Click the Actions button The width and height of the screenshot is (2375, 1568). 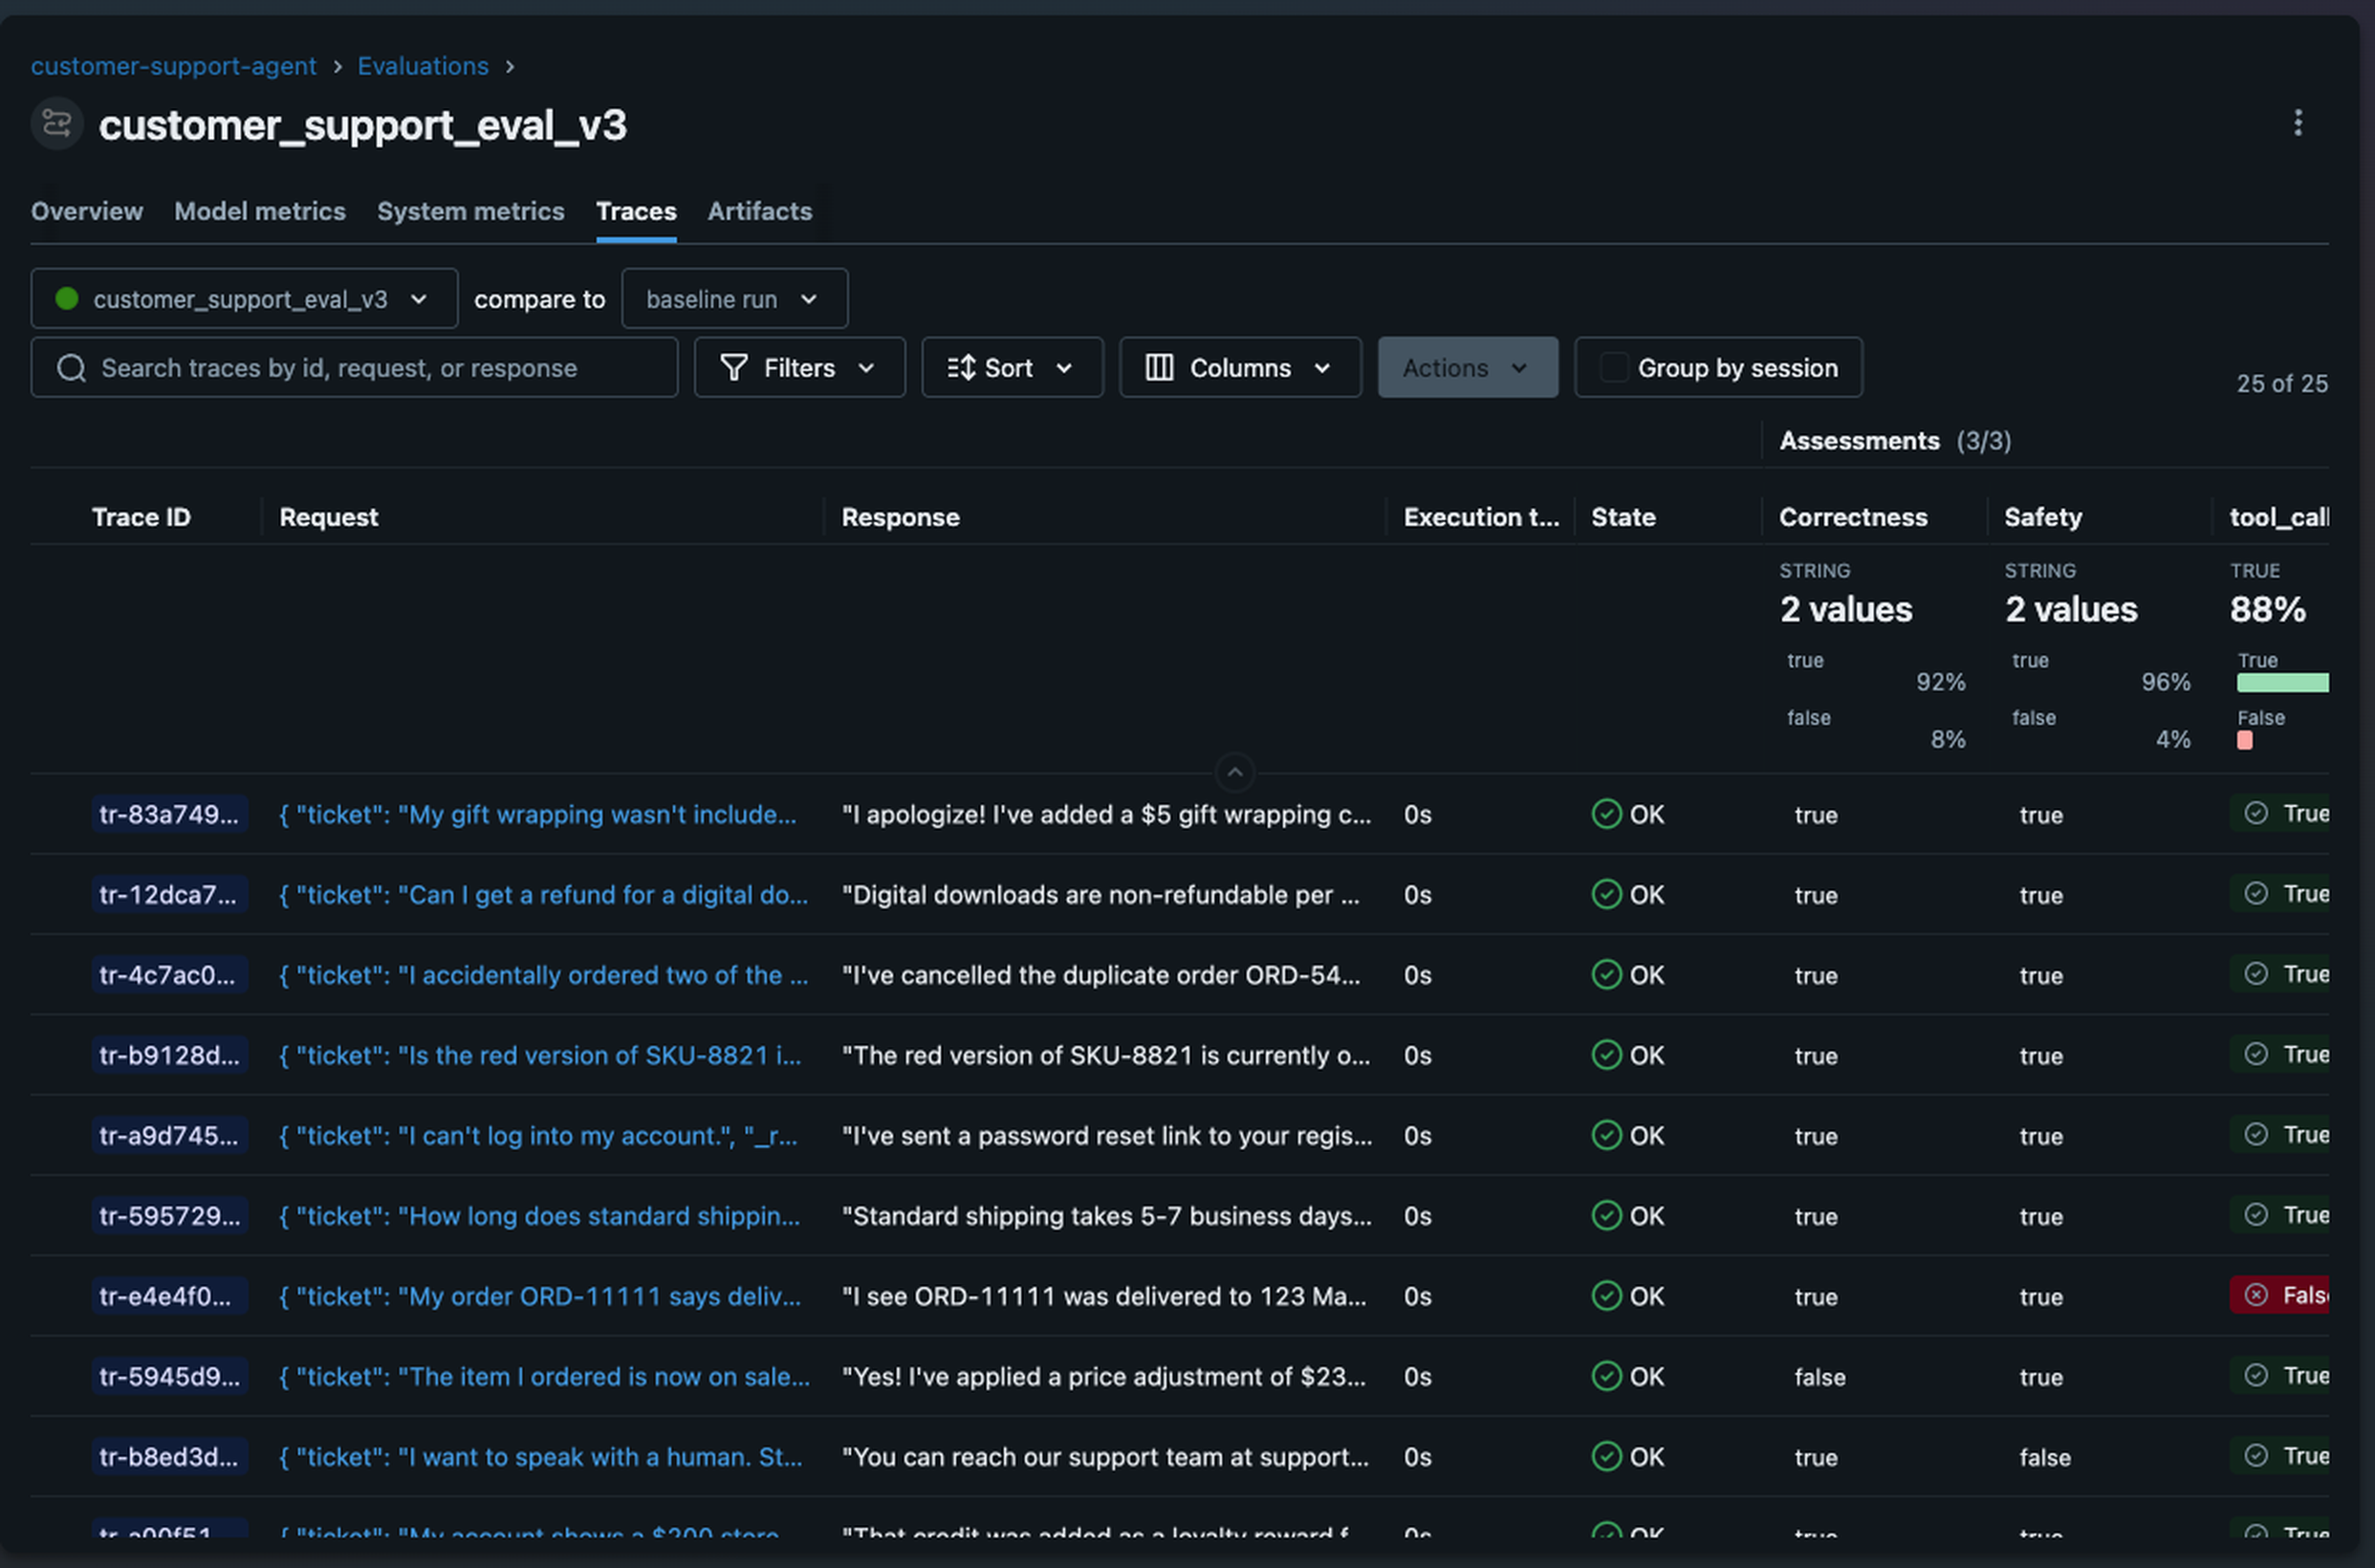(1466, 367)
